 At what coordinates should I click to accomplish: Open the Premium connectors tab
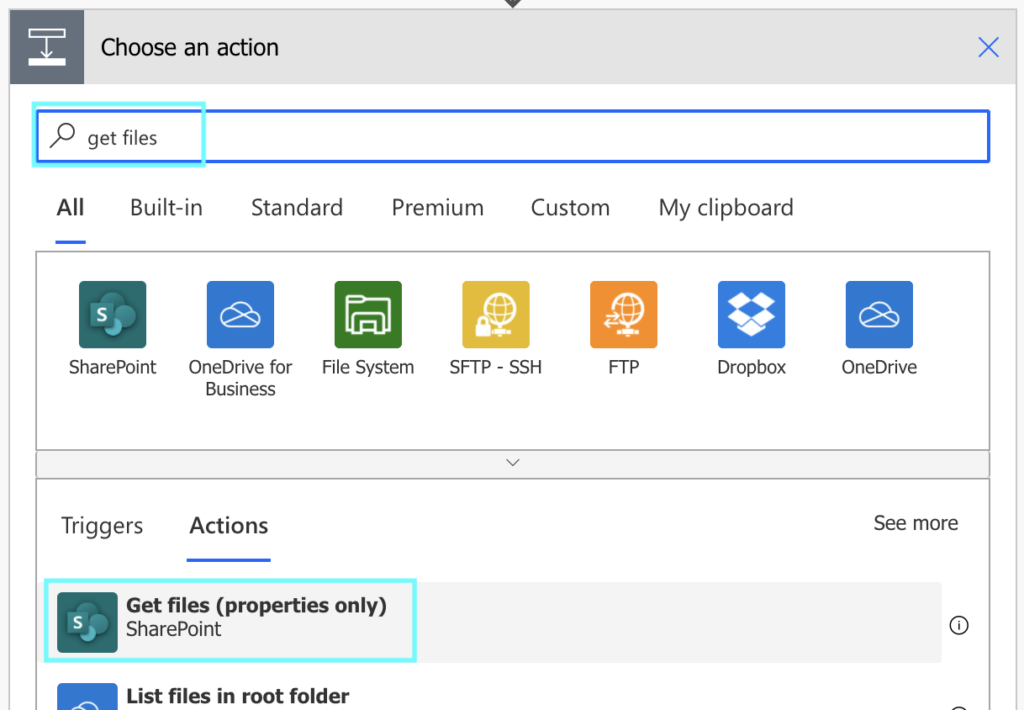coord(438,208)
